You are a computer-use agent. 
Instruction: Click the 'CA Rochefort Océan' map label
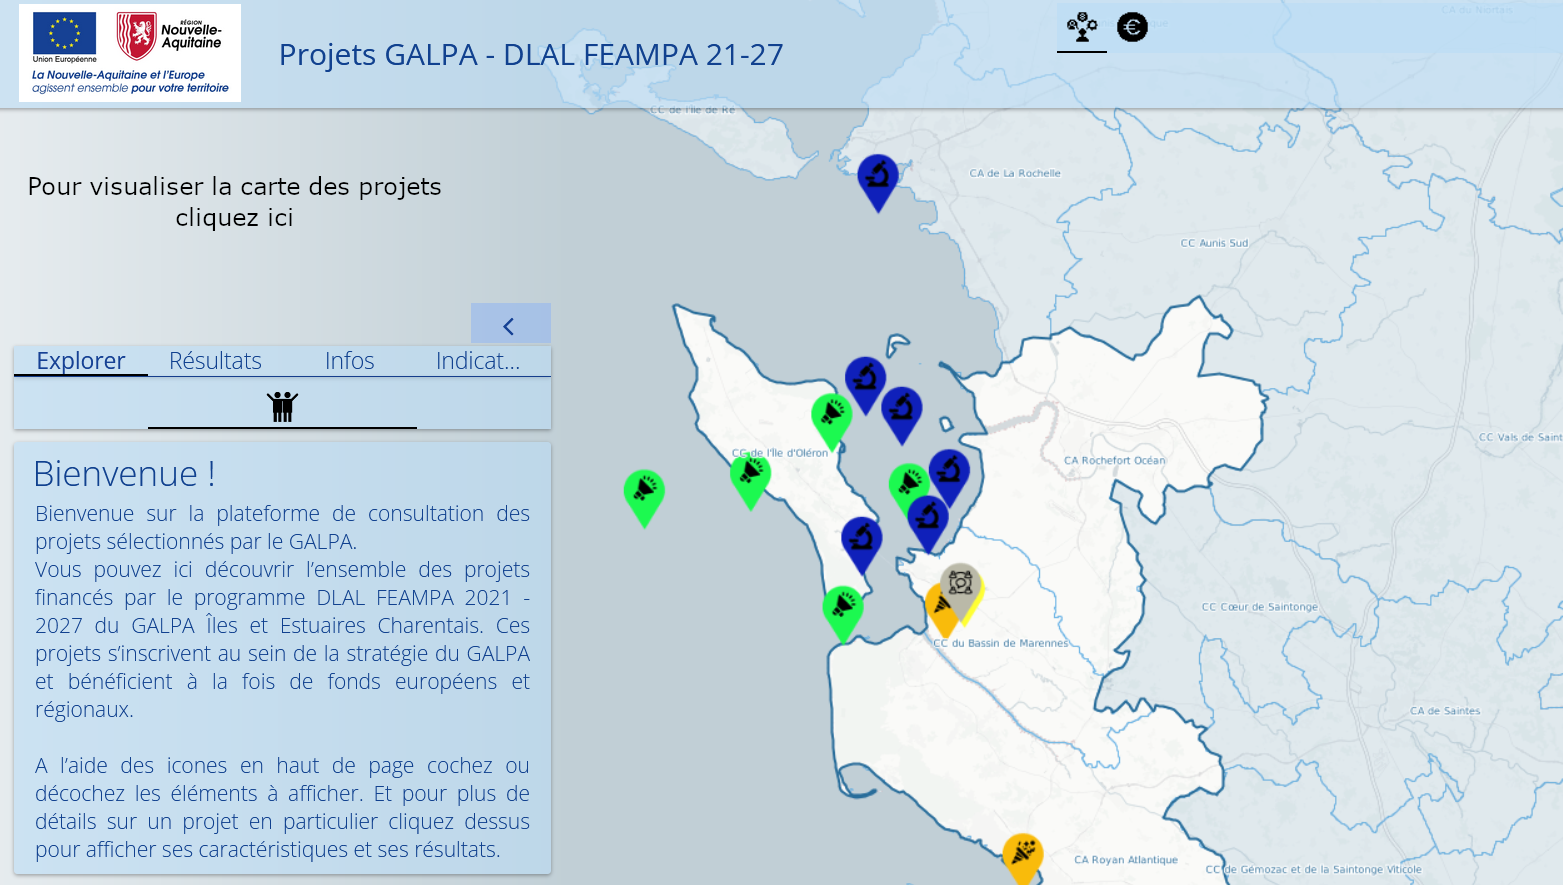pyautogui.click(x=1115, y=461)
